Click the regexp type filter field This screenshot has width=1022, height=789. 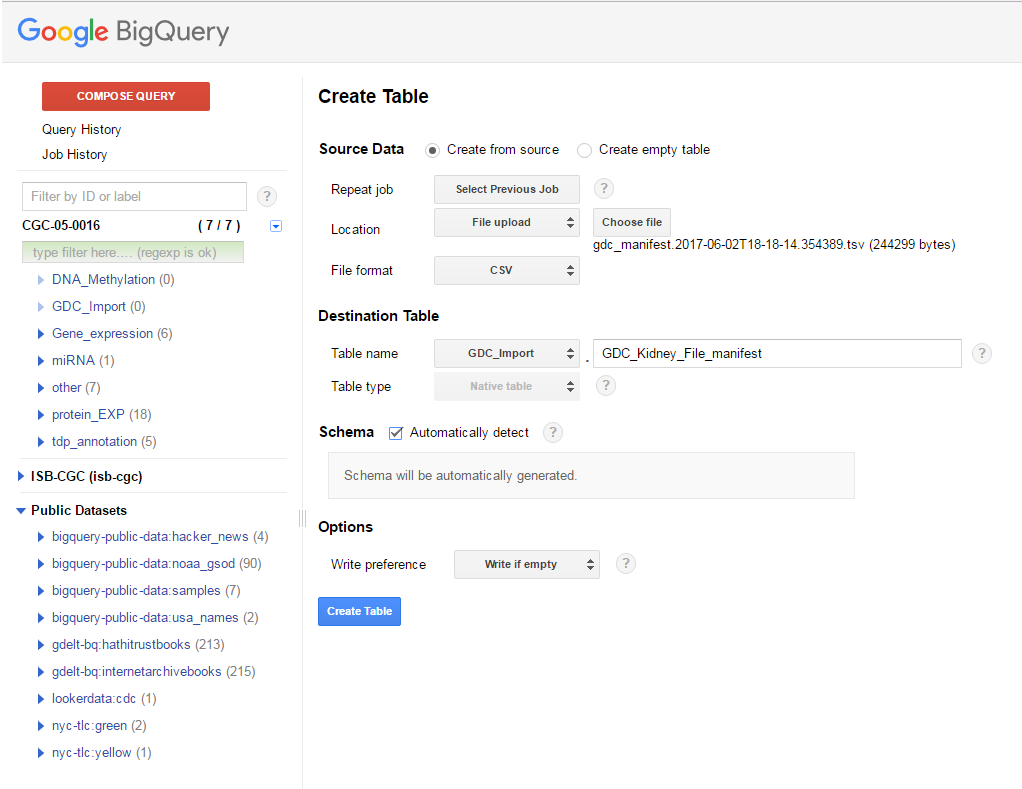tap(133, 252)
